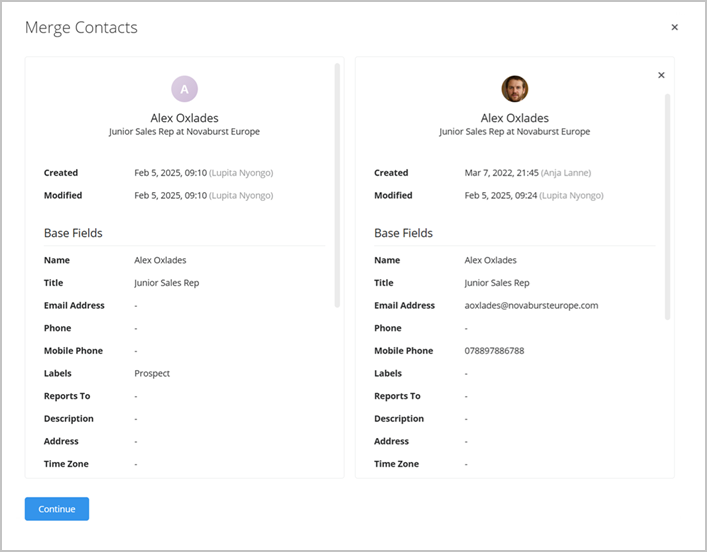Click 'Labels' field label in left card
This screenshot has height=552, width=707.
57,373
